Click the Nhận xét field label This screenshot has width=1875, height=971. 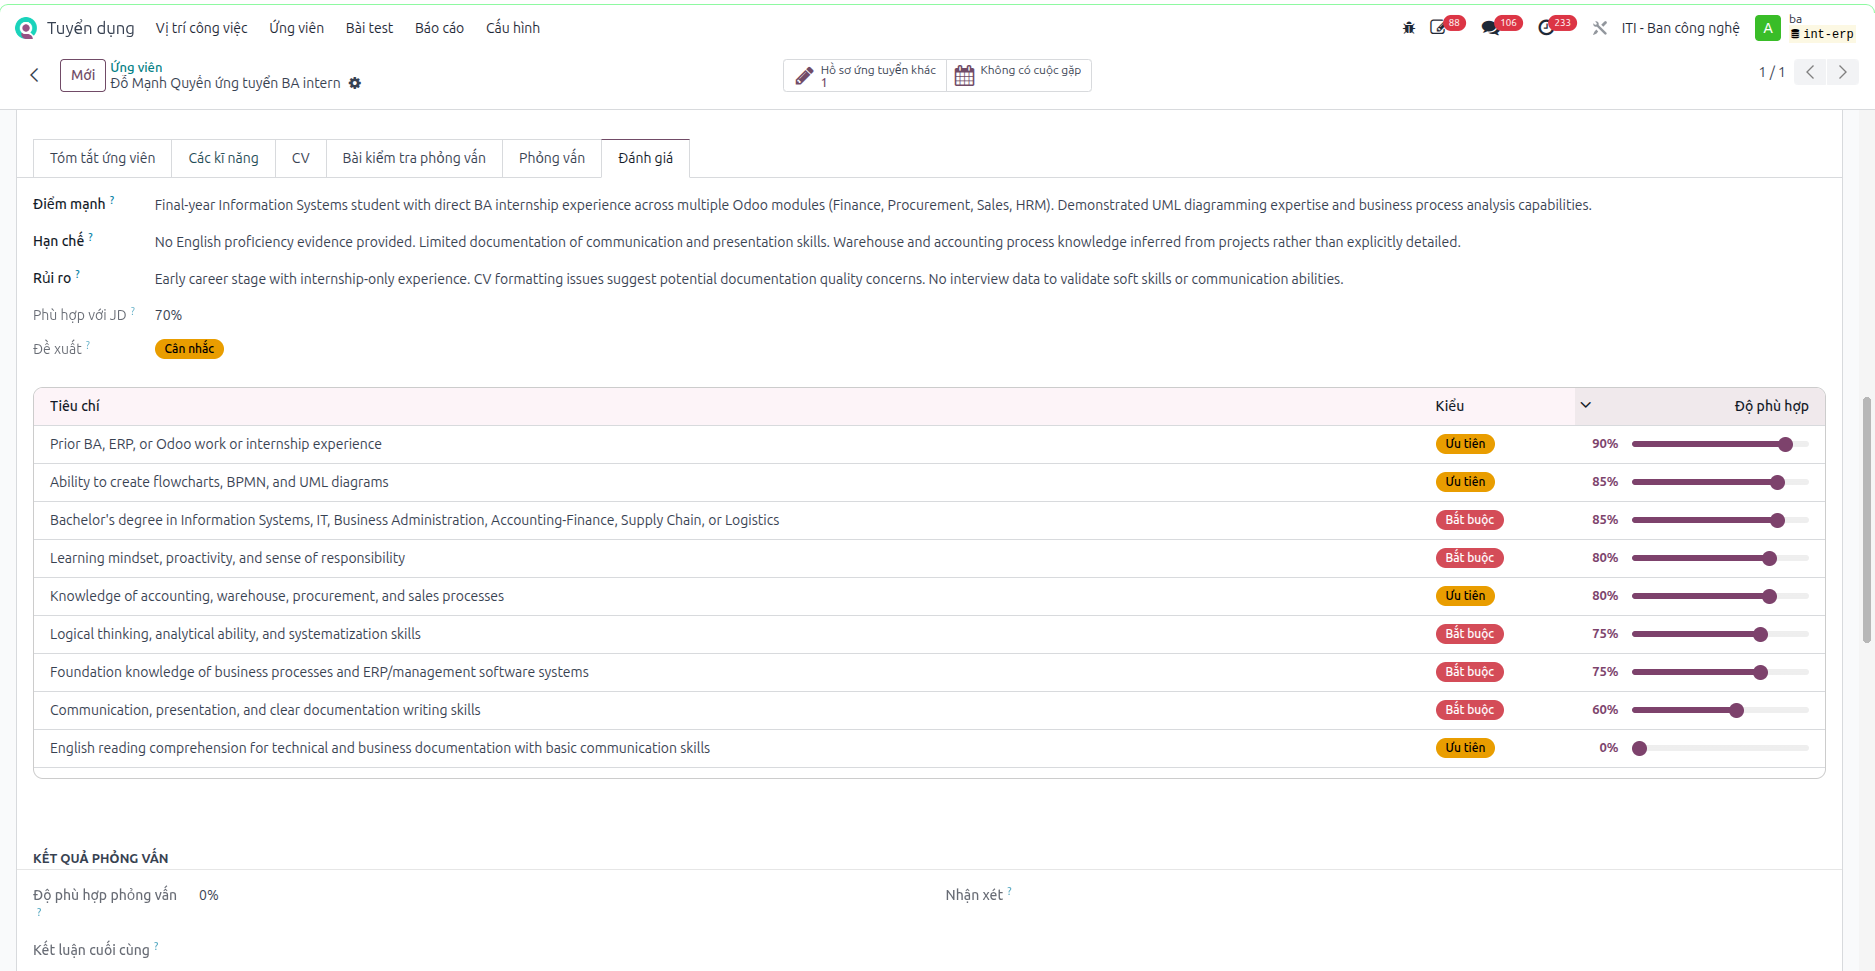pyautogui.click(x=974, y=895)
